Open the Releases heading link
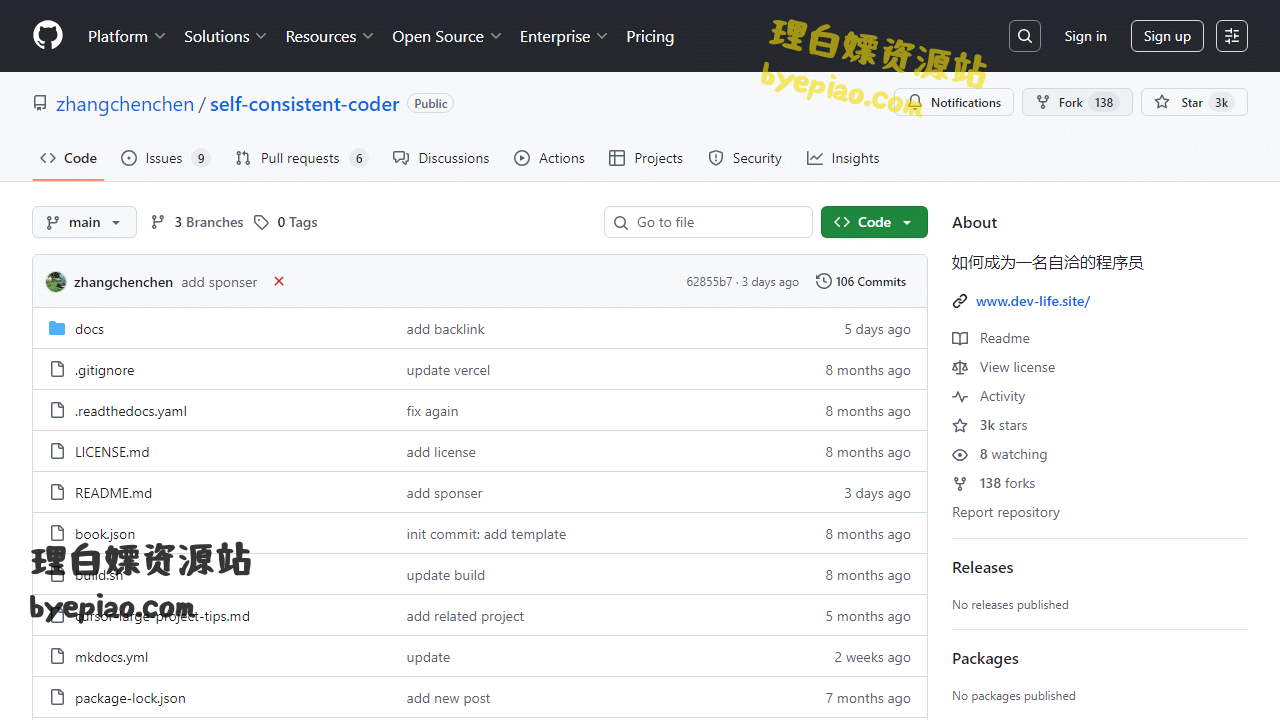Viewport: 1280px width, 720px height. pyautogui.click(x=983, y=567)
